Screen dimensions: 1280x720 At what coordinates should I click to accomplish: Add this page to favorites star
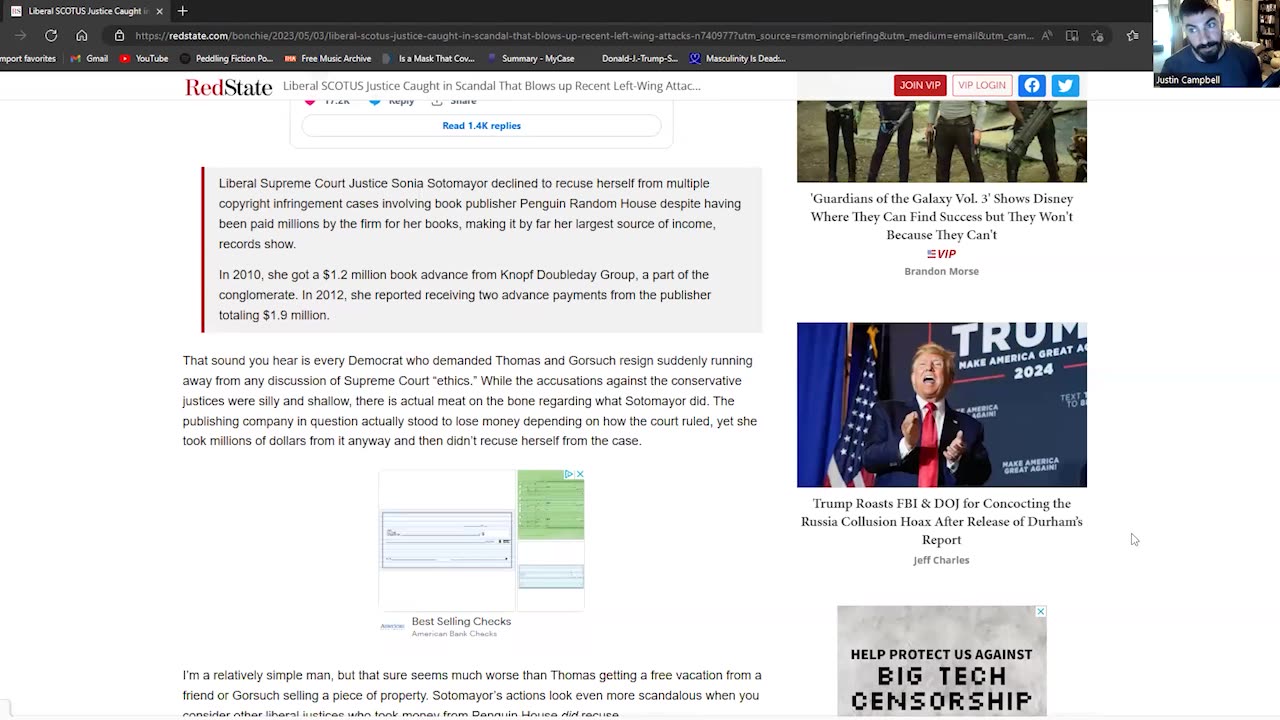click(x=1097, y=35)
